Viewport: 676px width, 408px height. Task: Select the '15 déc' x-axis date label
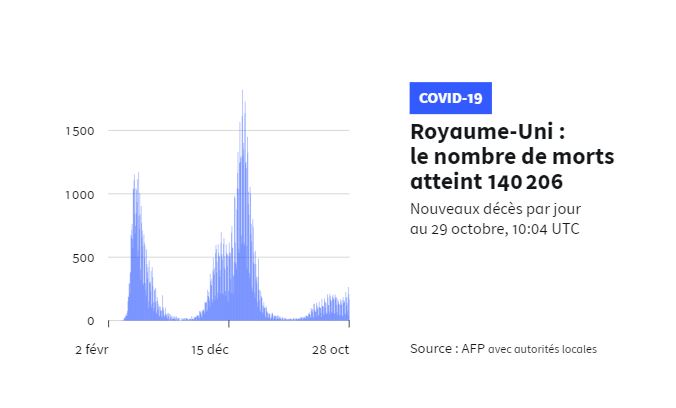pos(210,349)
